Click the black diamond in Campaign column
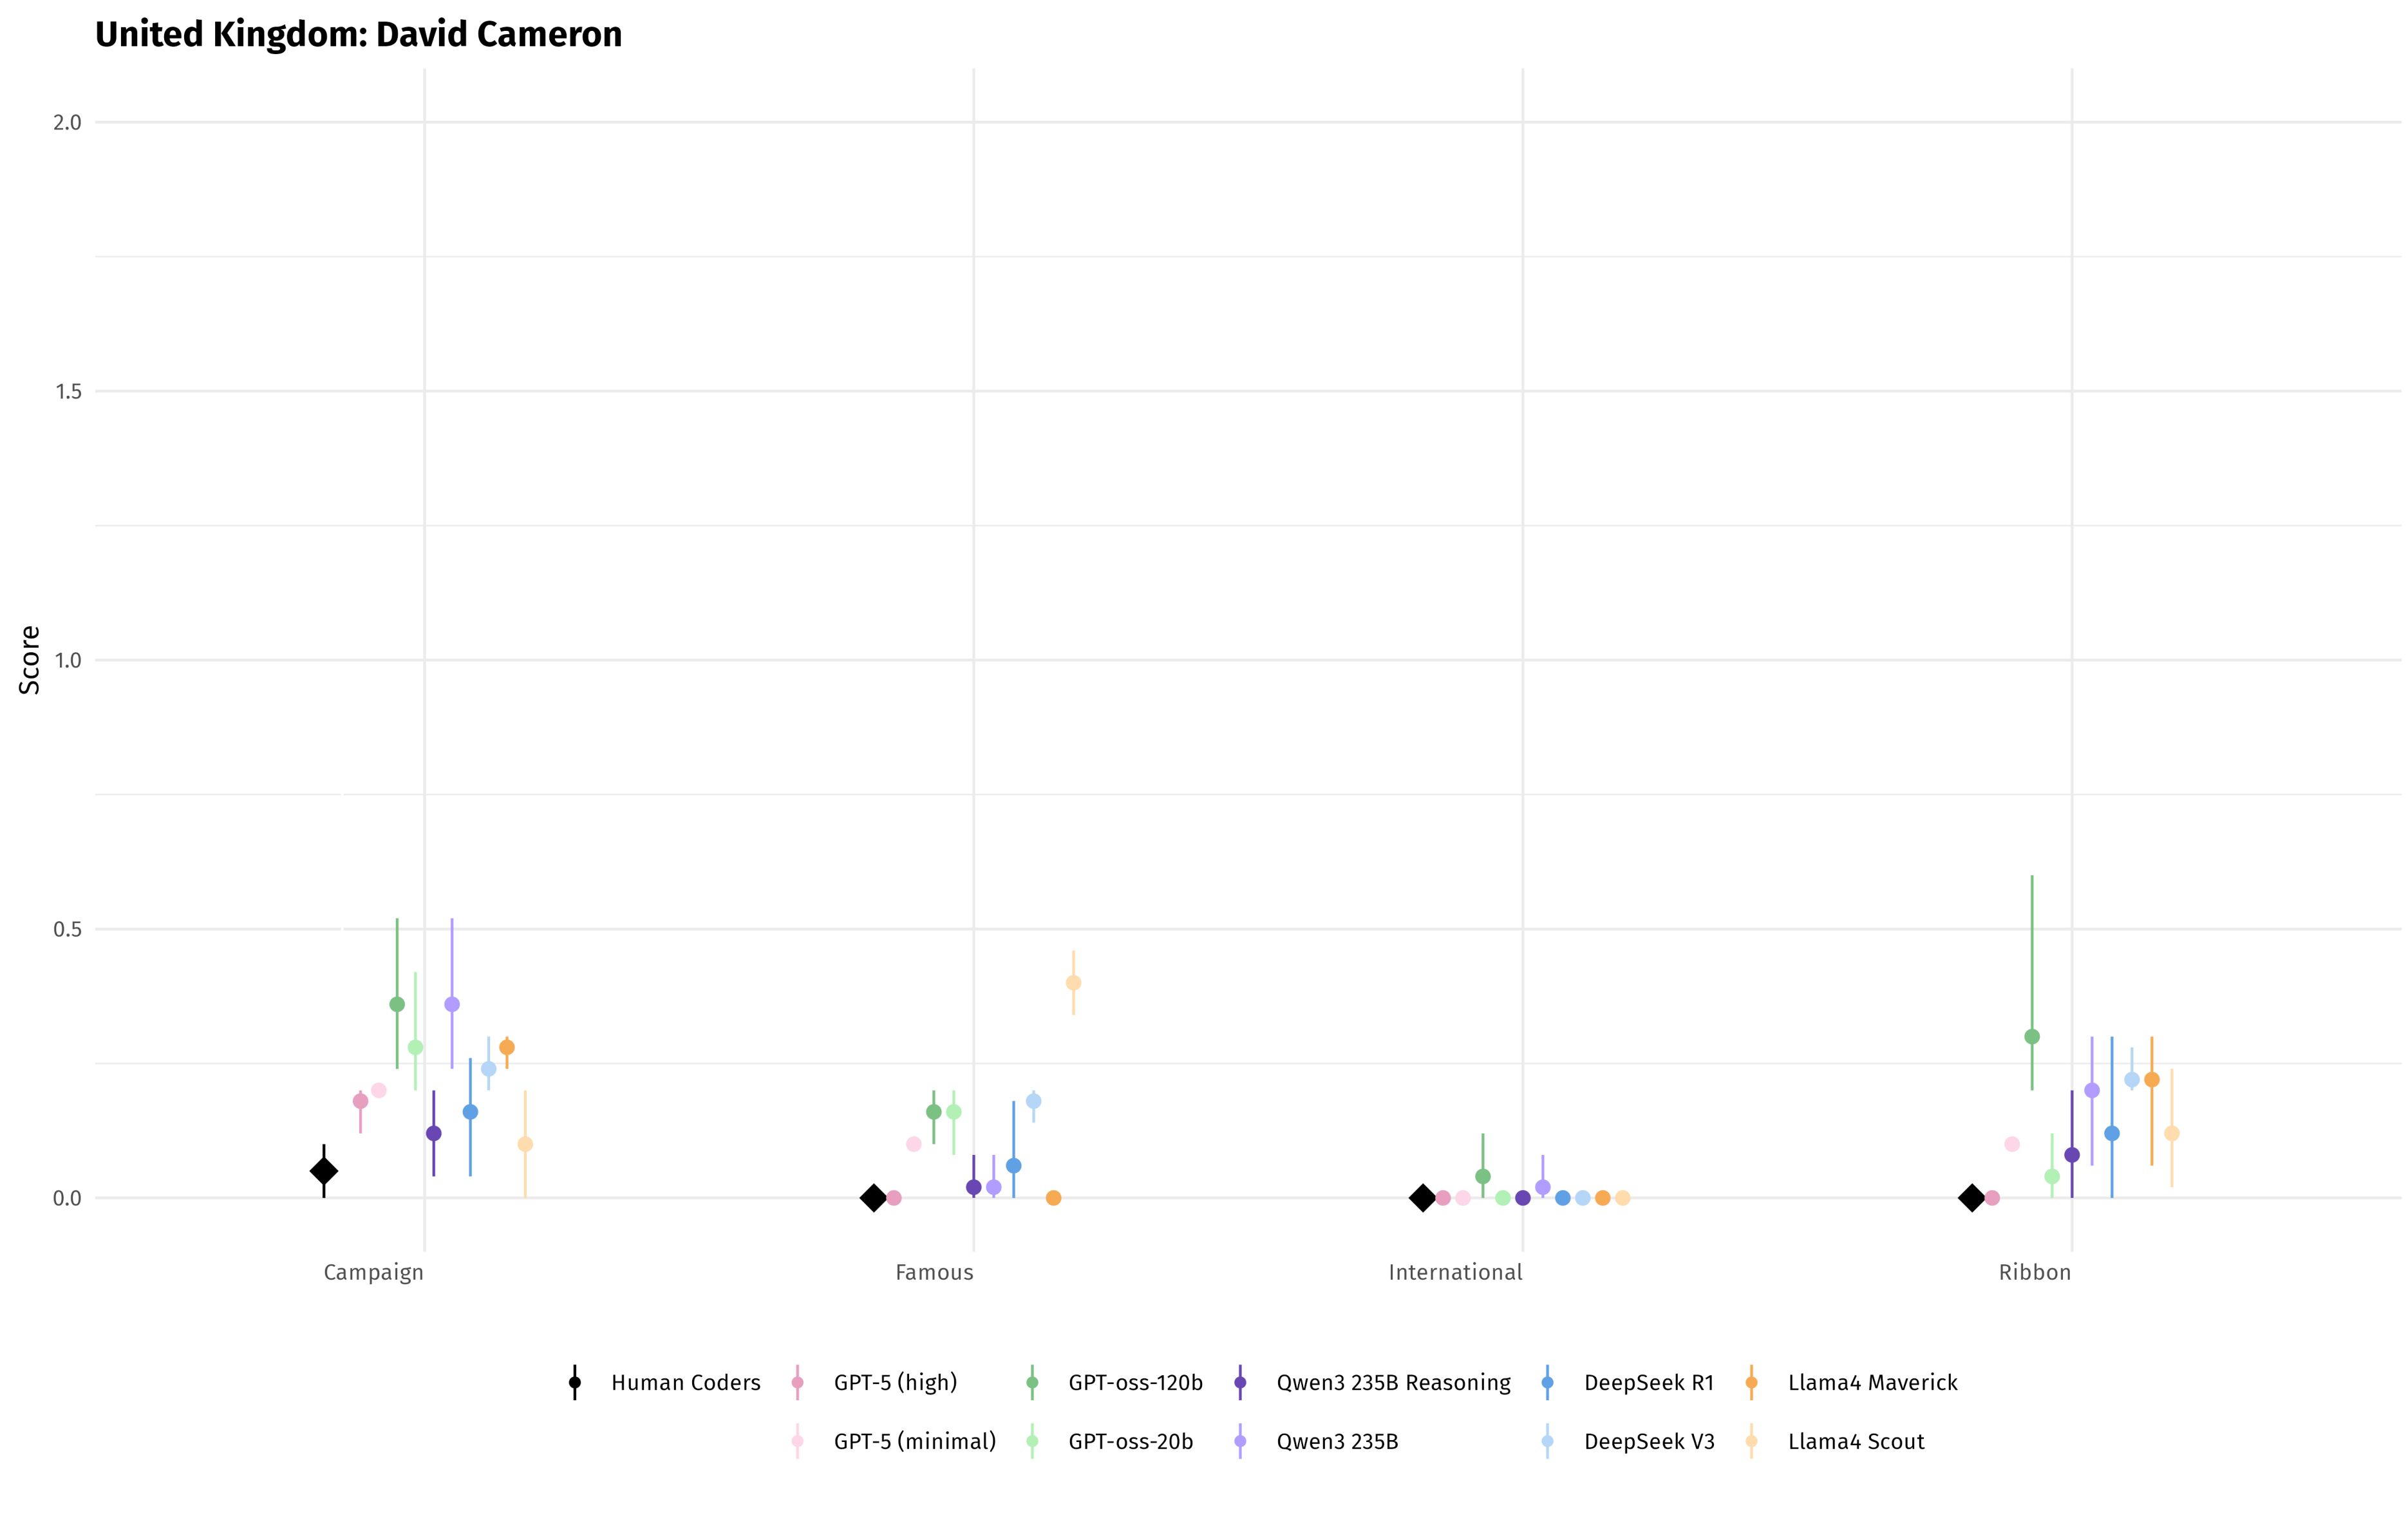Viewport: 2408px width, 1527px height. point(323,1171)
